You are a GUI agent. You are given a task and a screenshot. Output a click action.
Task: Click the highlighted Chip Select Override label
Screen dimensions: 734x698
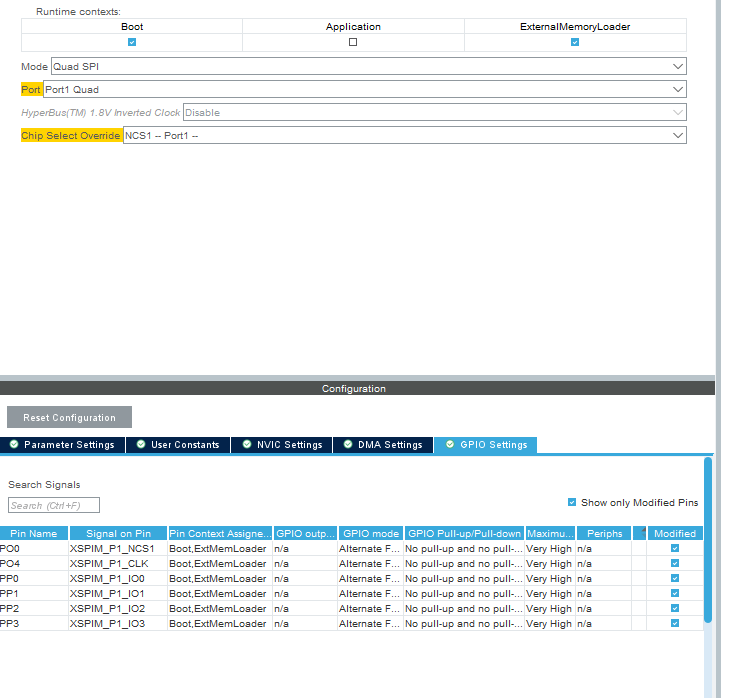coord(71,135)
